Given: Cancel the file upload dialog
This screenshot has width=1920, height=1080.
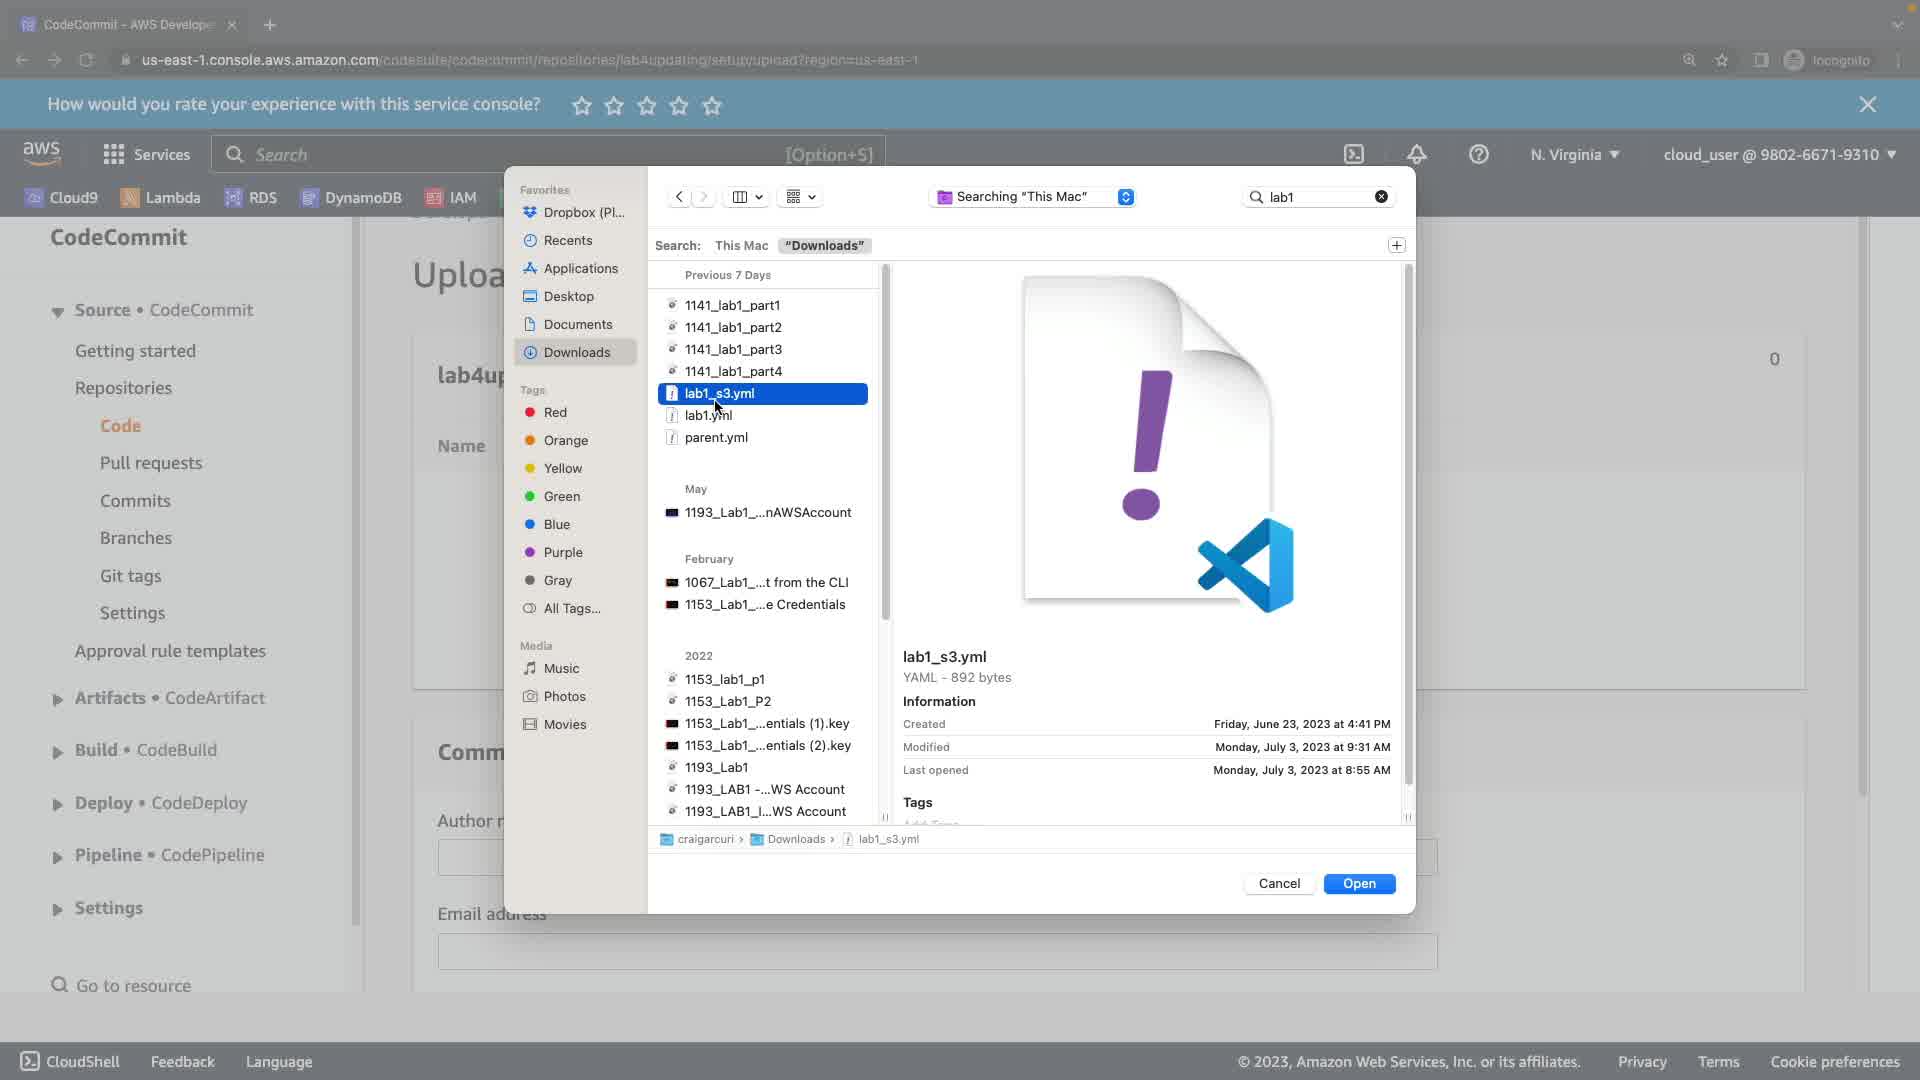Looking at the screenshot, I should (1279, 883).
